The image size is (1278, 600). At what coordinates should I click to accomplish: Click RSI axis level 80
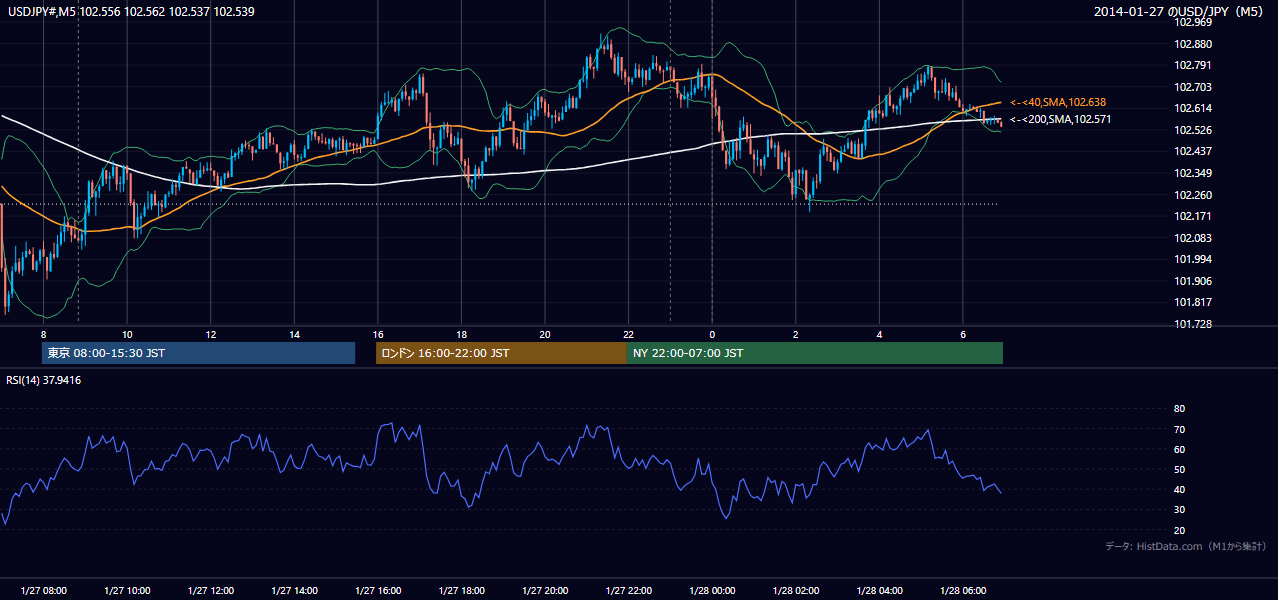(1179, 409)
